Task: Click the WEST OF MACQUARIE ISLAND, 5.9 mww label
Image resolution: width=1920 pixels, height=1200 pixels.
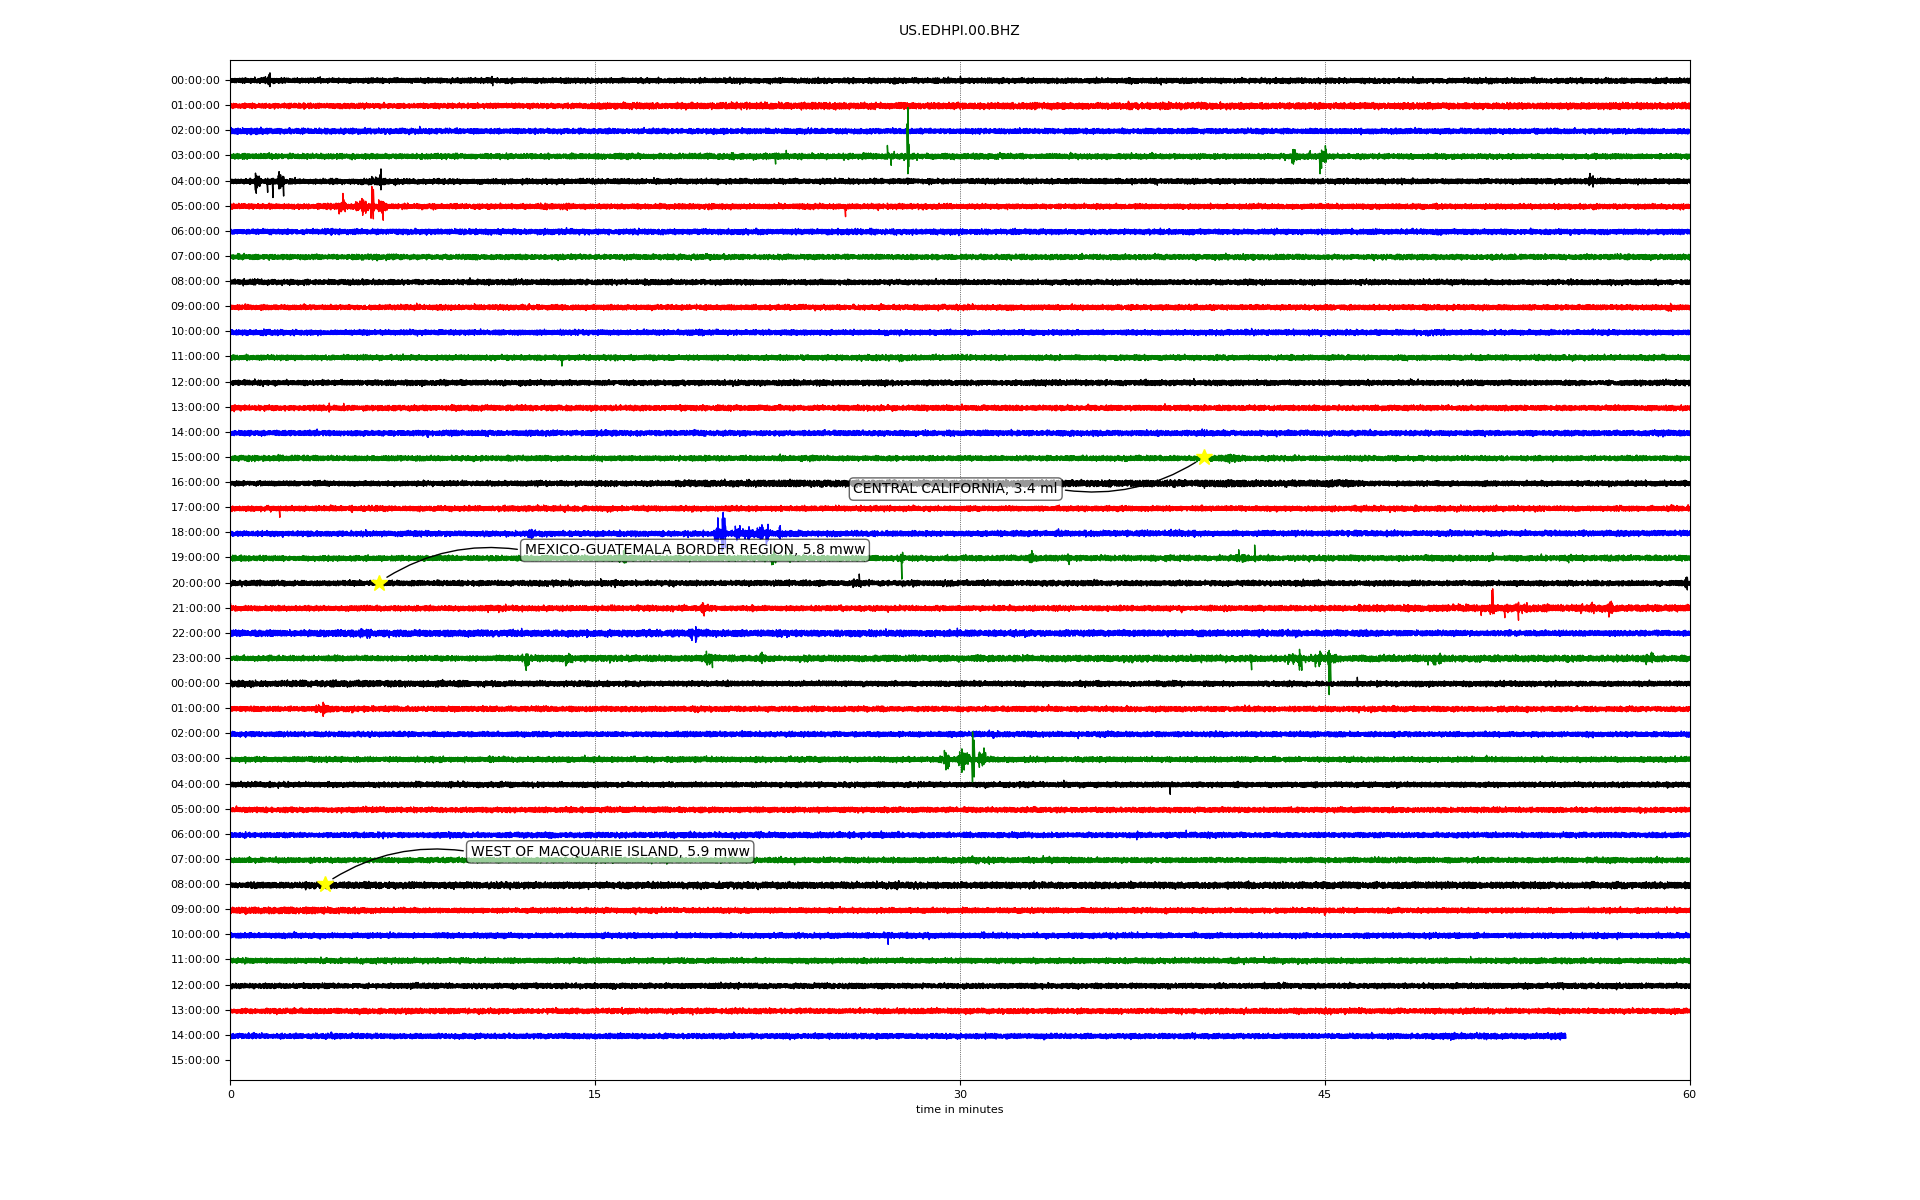Action: pos(610,852)
